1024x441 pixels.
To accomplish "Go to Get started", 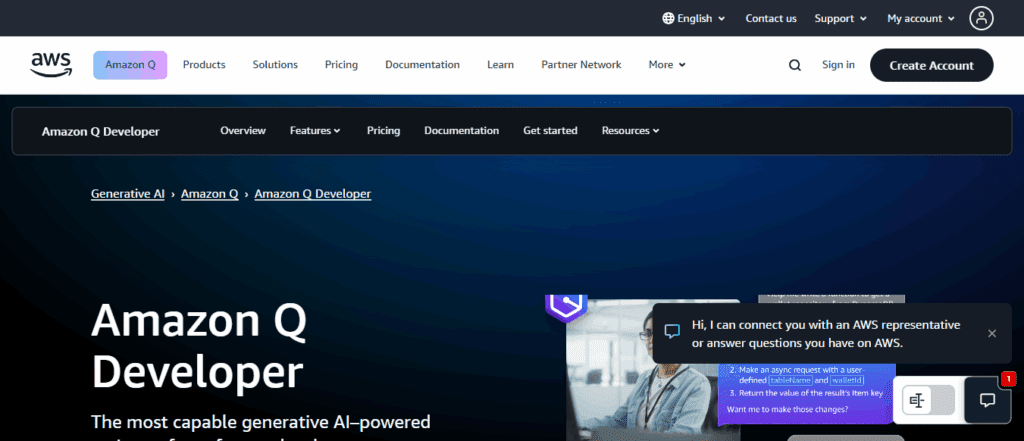I will click(x=551, y=131).
